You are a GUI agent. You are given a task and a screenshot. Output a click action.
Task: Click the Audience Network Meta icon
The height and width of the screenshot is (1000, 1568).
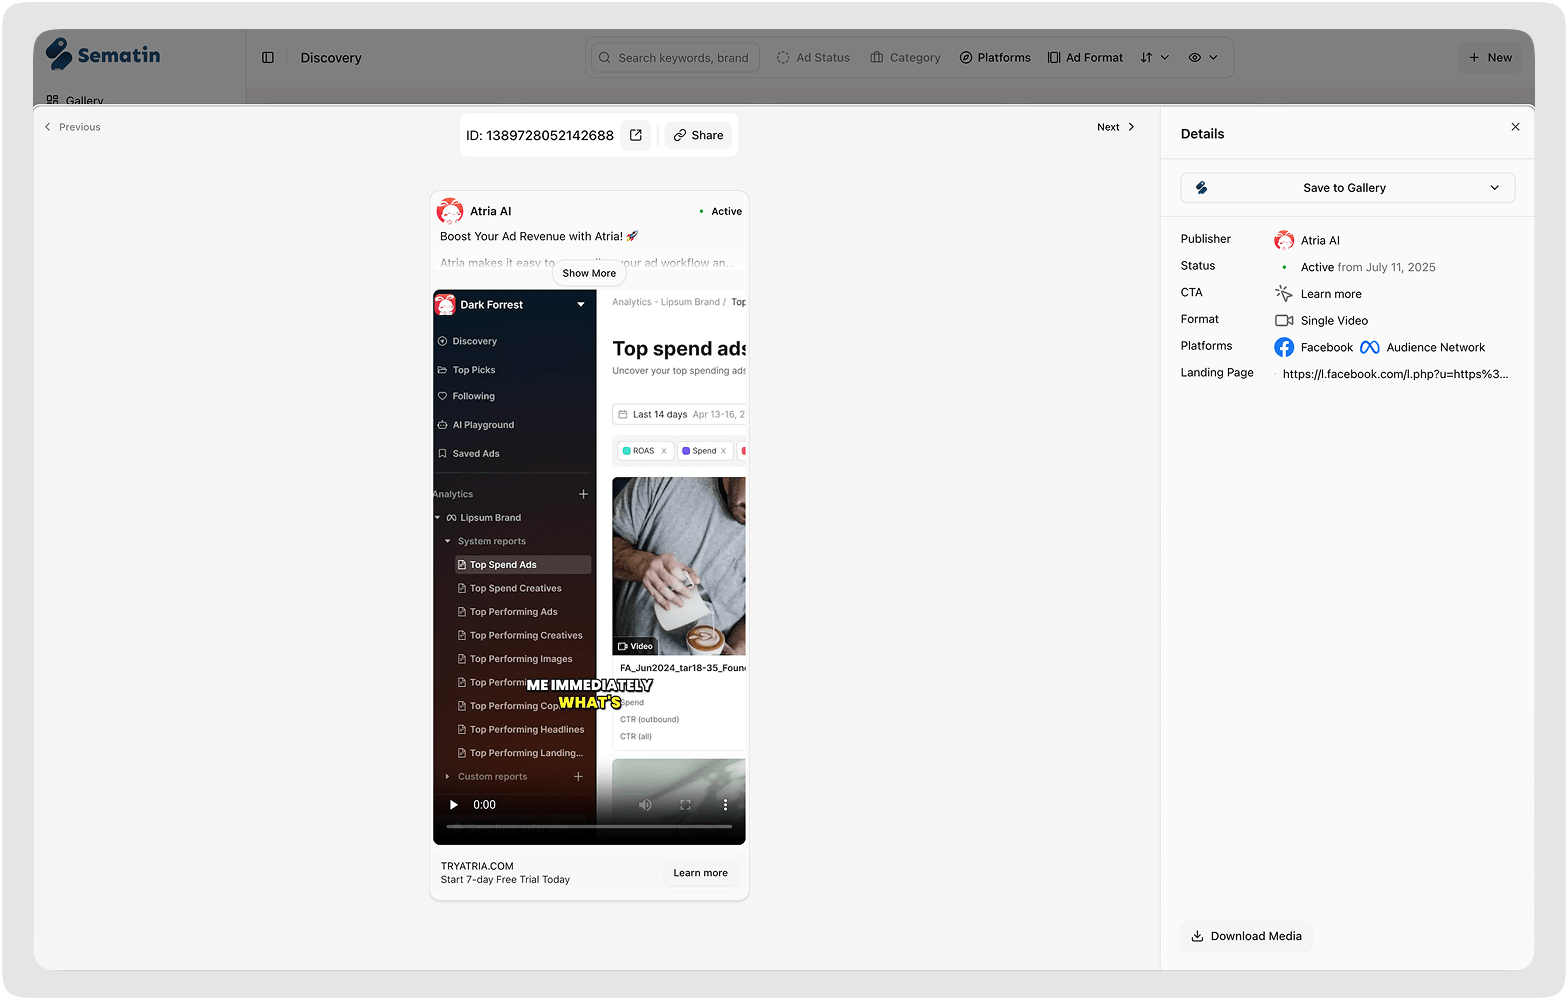pos(1370,347)
